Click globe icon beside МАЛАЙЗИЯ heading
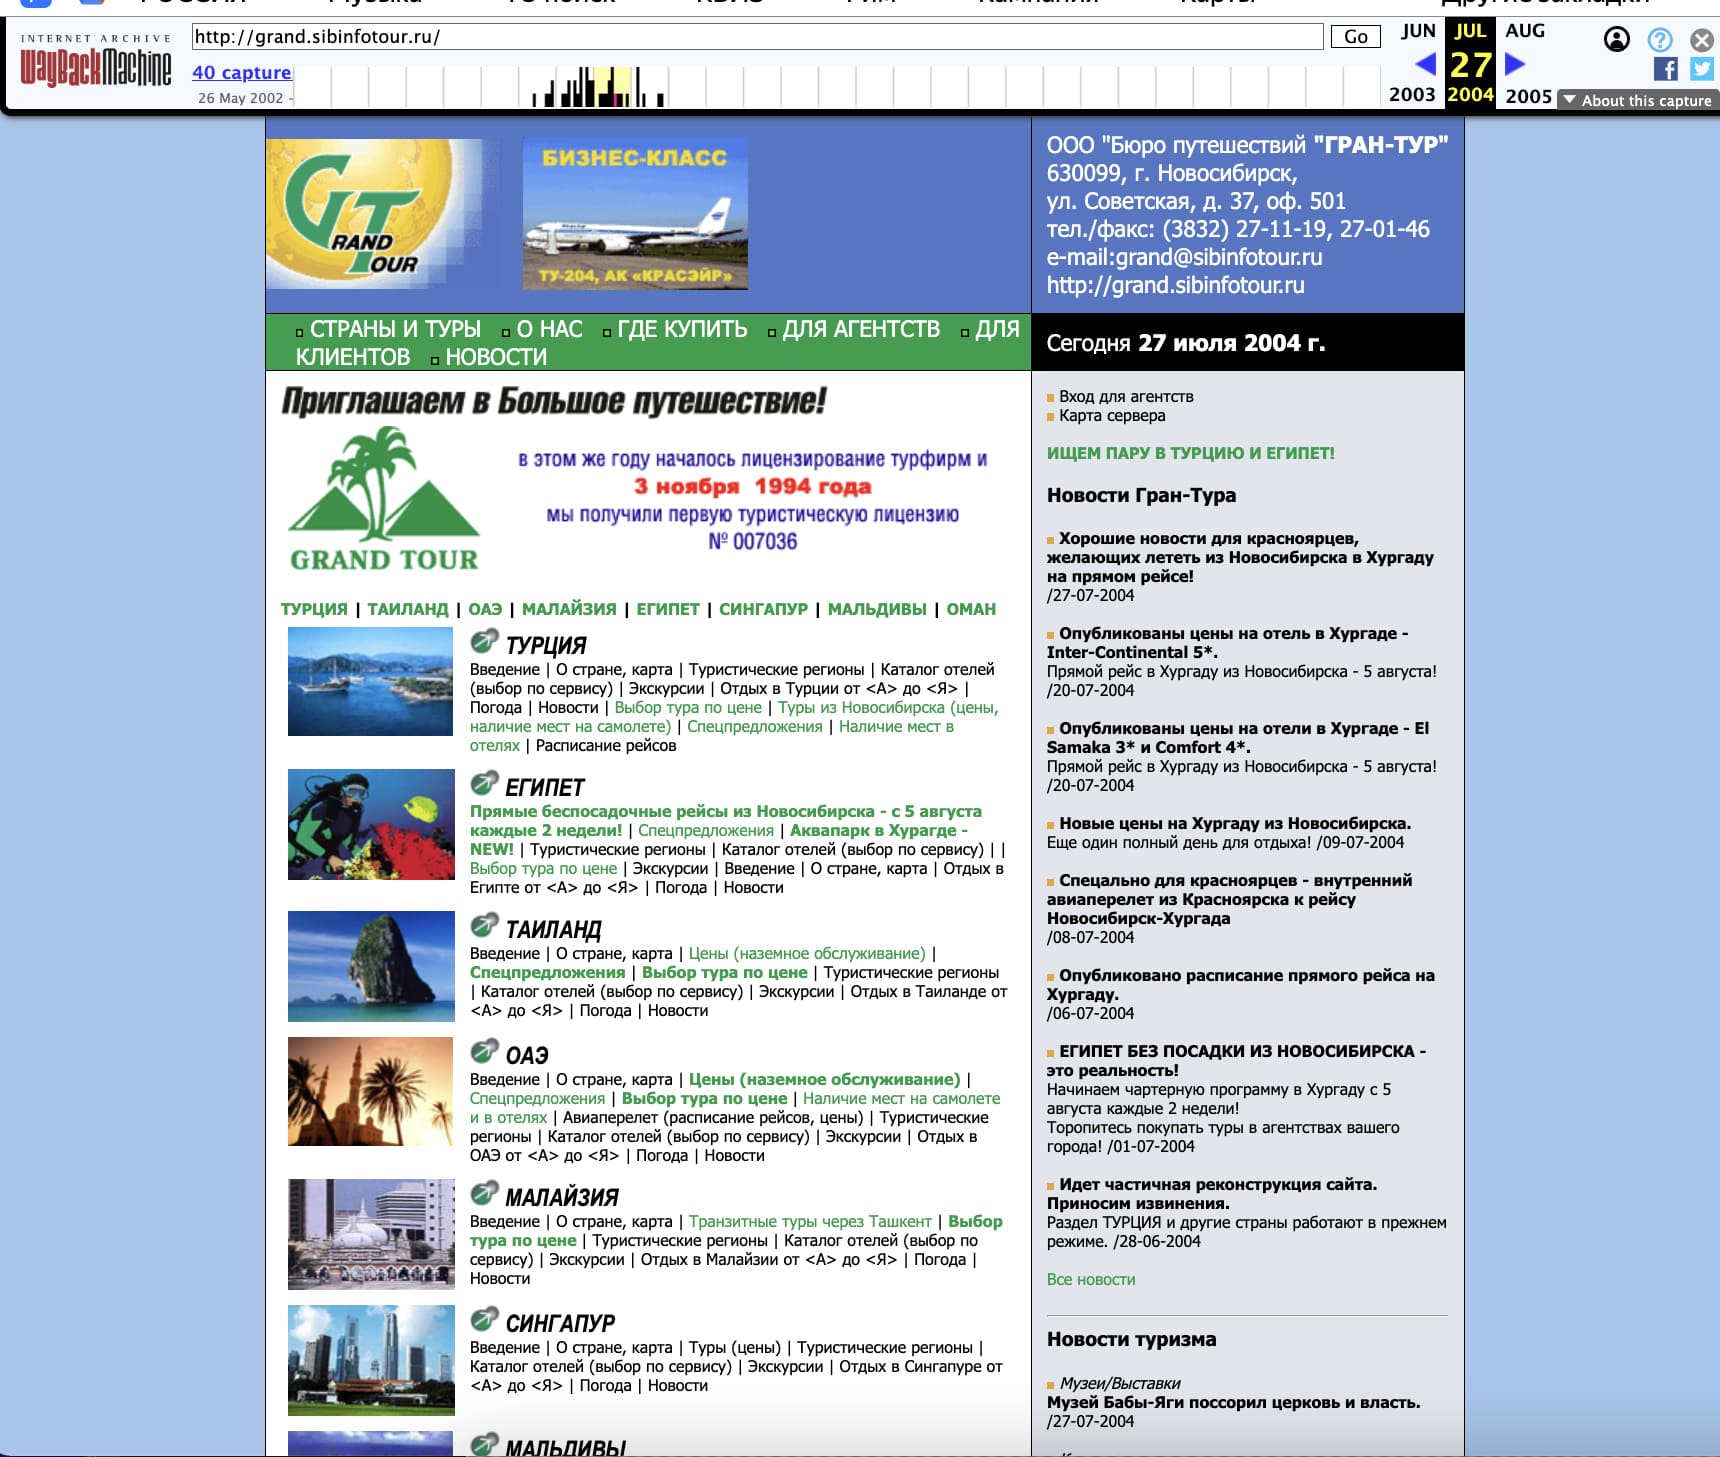Image resolution: width=1720 pixels, height=1457 pixels. pos(484,1193)
